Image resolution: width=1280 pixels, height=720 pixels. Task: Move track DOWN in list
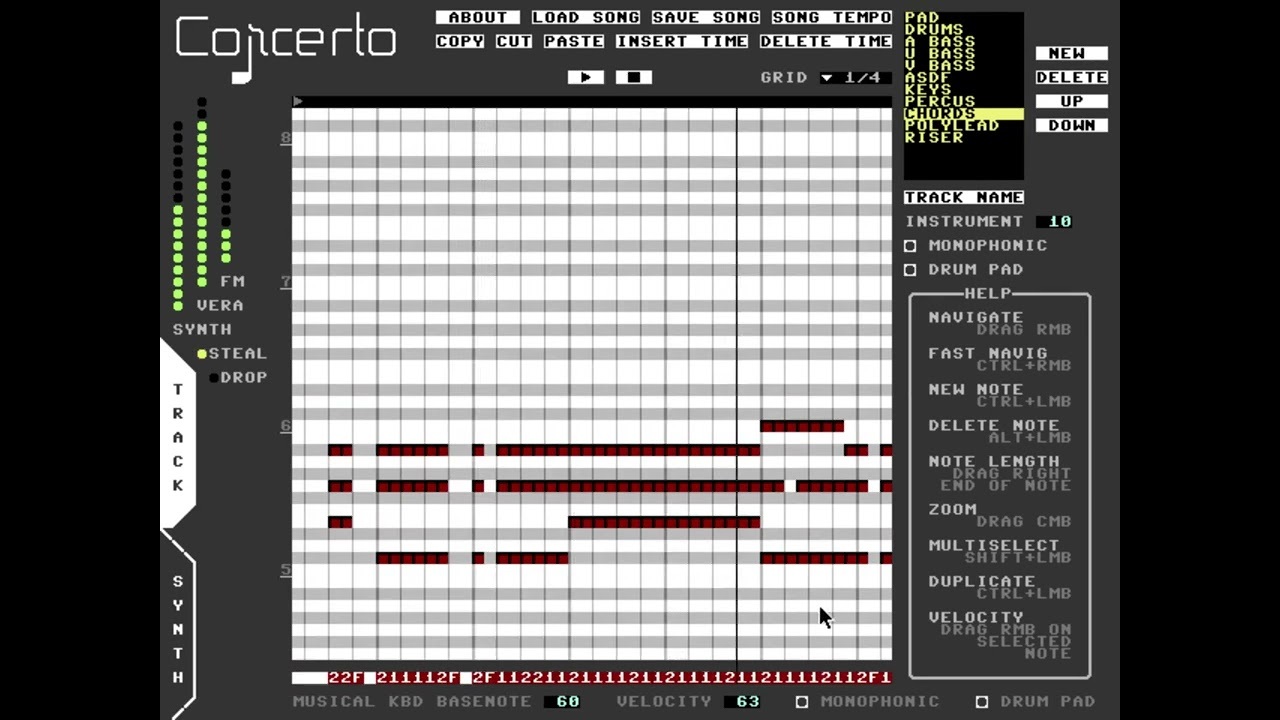click(1072, 125)
